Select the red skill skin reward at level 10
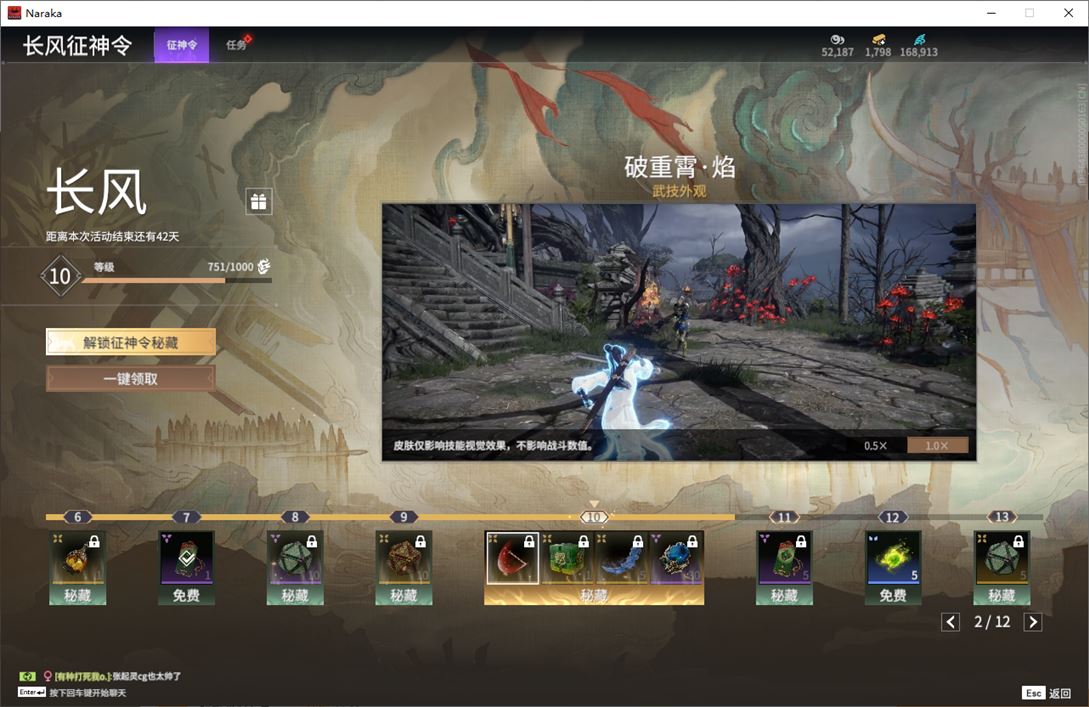1089x707 pixels. pyautogui.click(x=512, y=558)
